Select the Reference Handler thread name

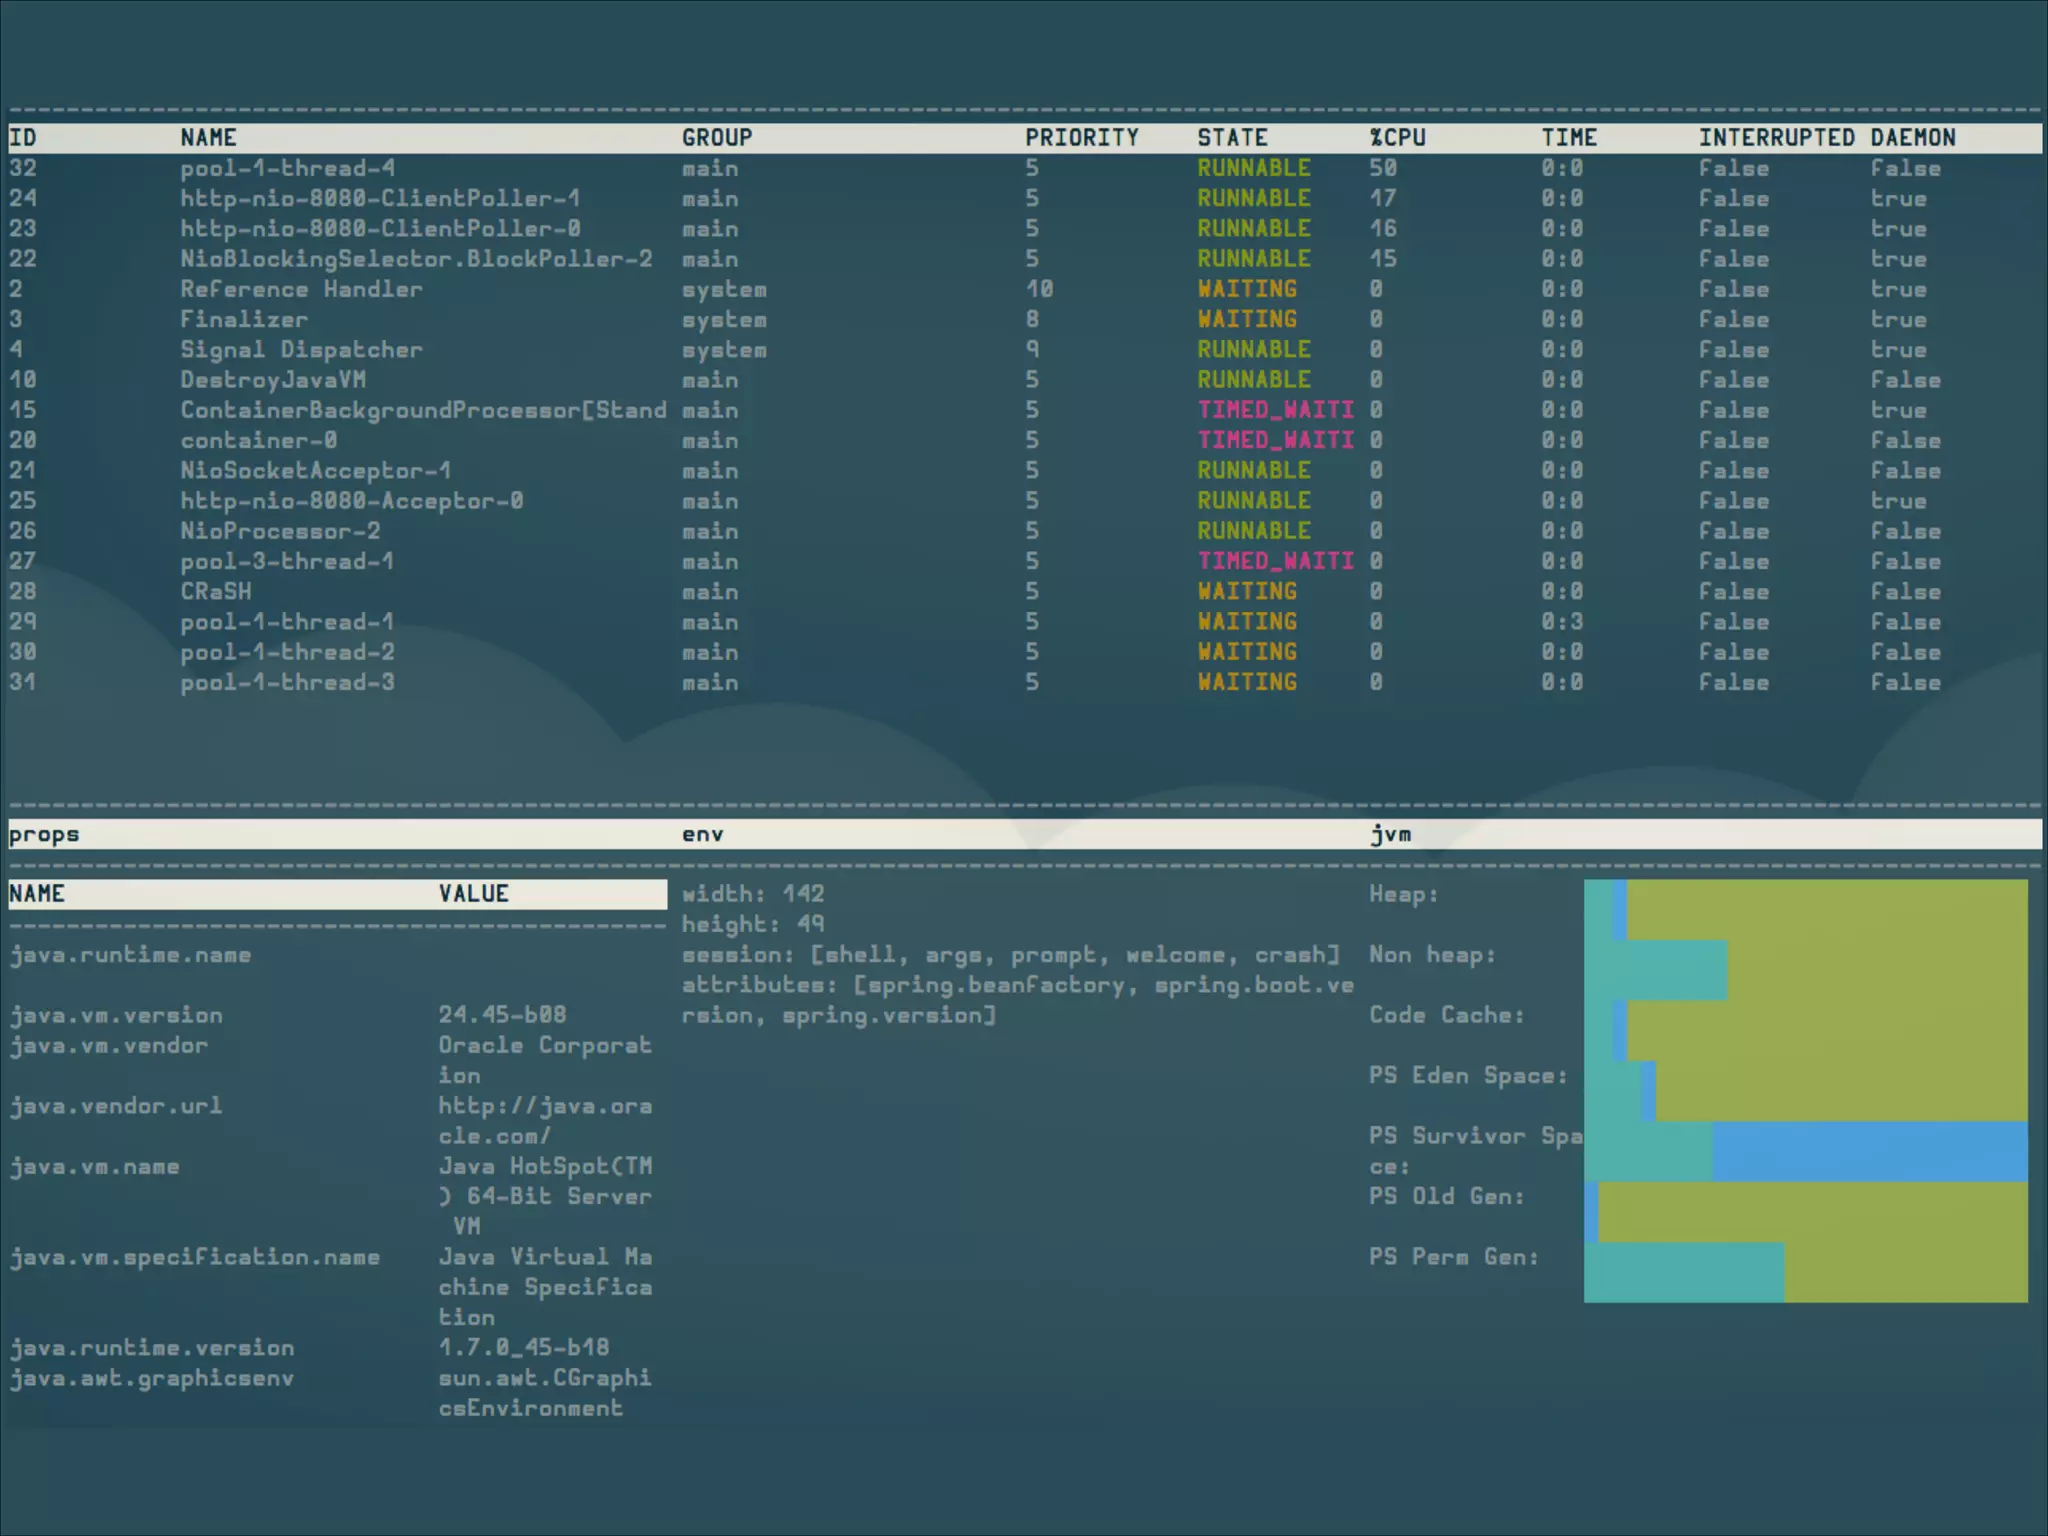point(301,289)
